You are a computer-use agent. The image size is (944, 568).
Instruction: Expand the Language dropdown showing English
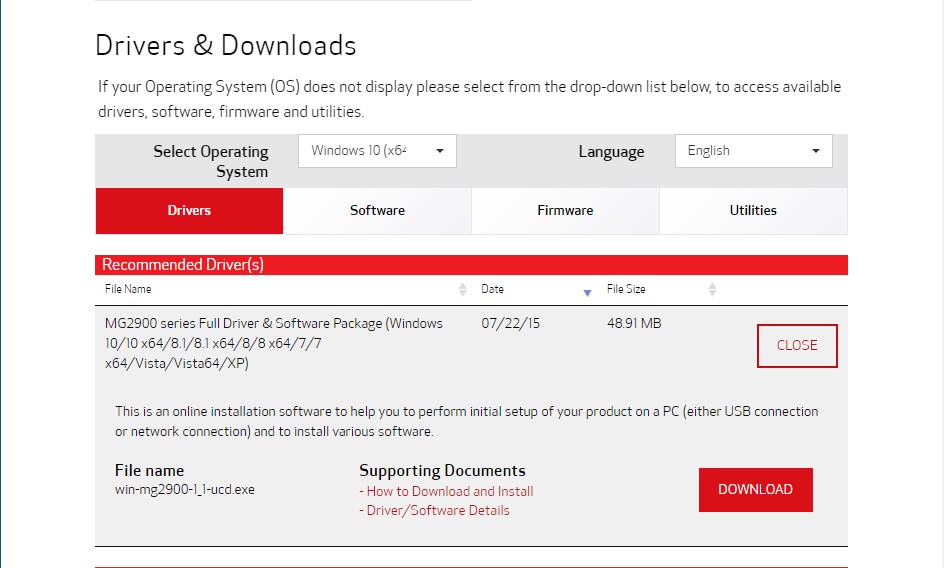[x=753, y=151]
